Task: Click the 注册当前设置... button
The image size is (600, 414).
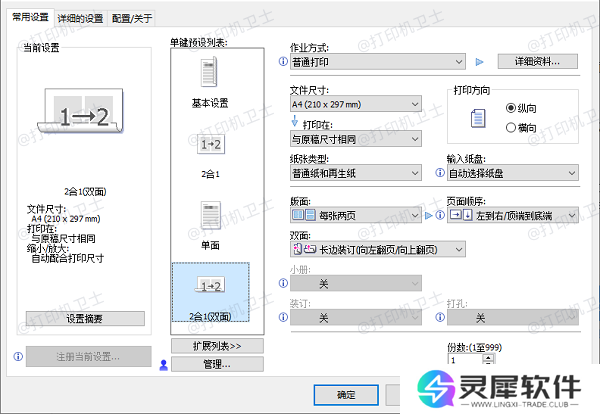Action: [x=88, y=357]
